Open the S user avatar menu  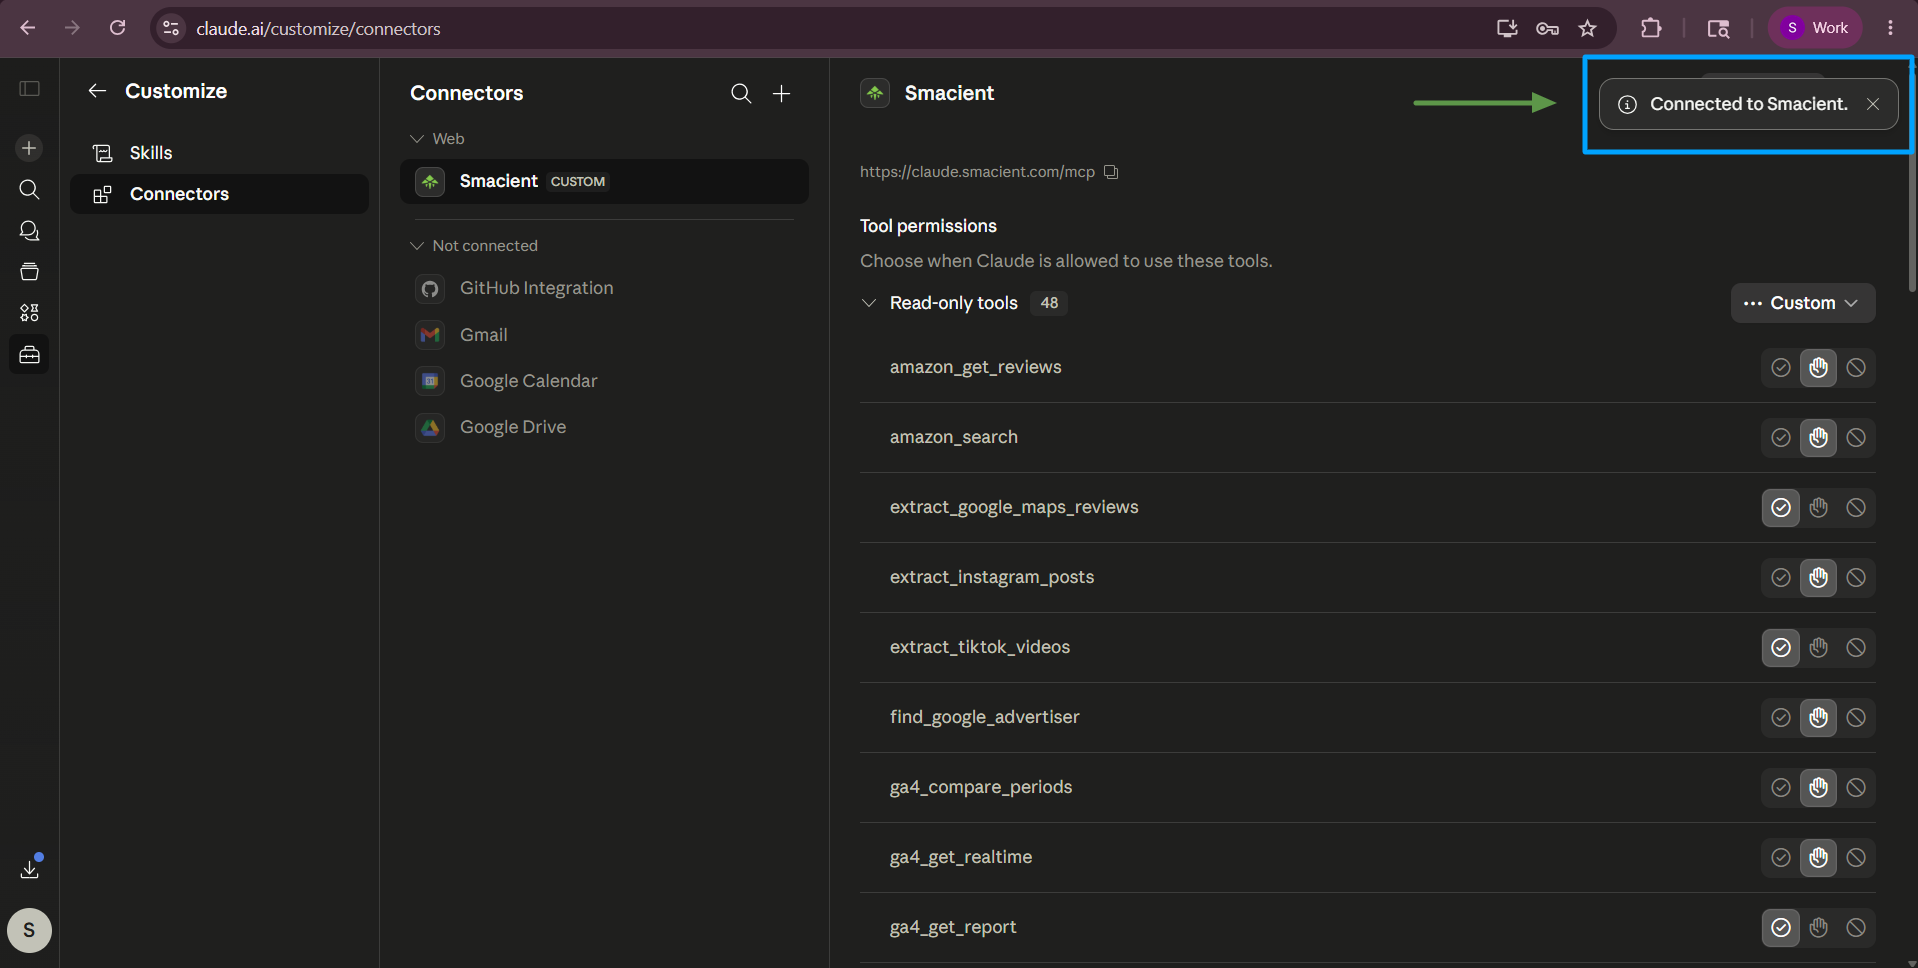coord(29,930)
